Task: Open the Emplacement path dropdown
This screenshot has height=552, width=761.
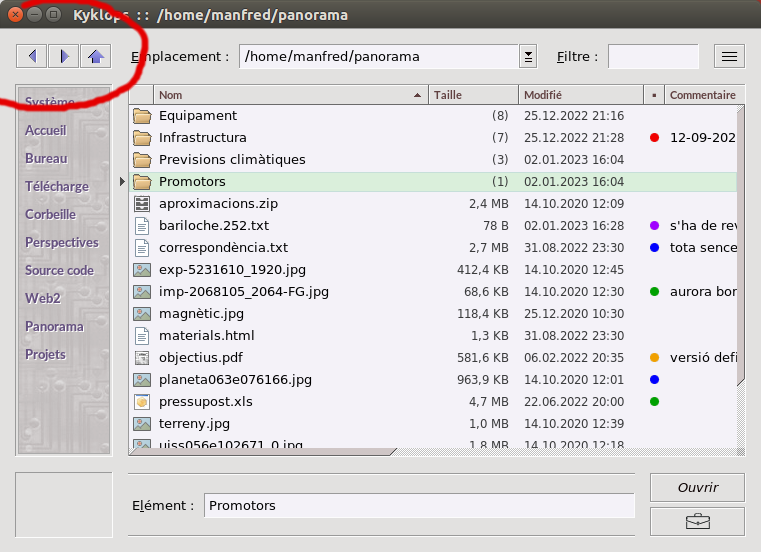Action: 528,57
